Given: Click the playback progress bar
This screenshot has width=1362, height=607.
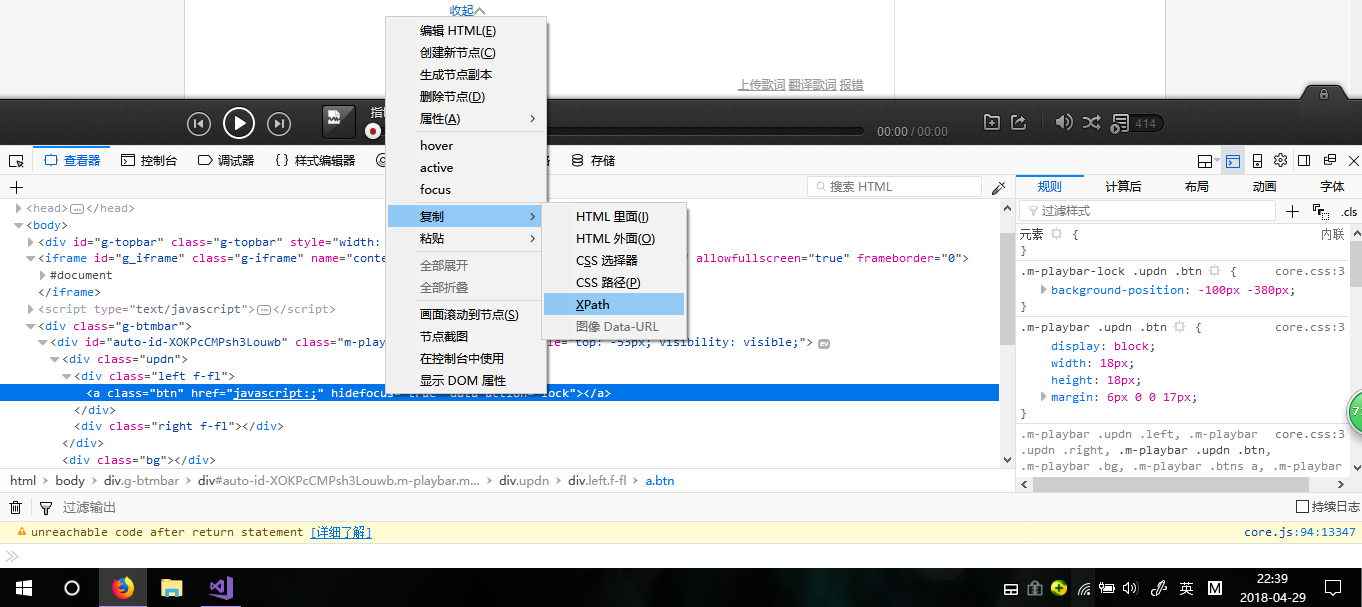Looking at the screenshot, I should (700, 131).
